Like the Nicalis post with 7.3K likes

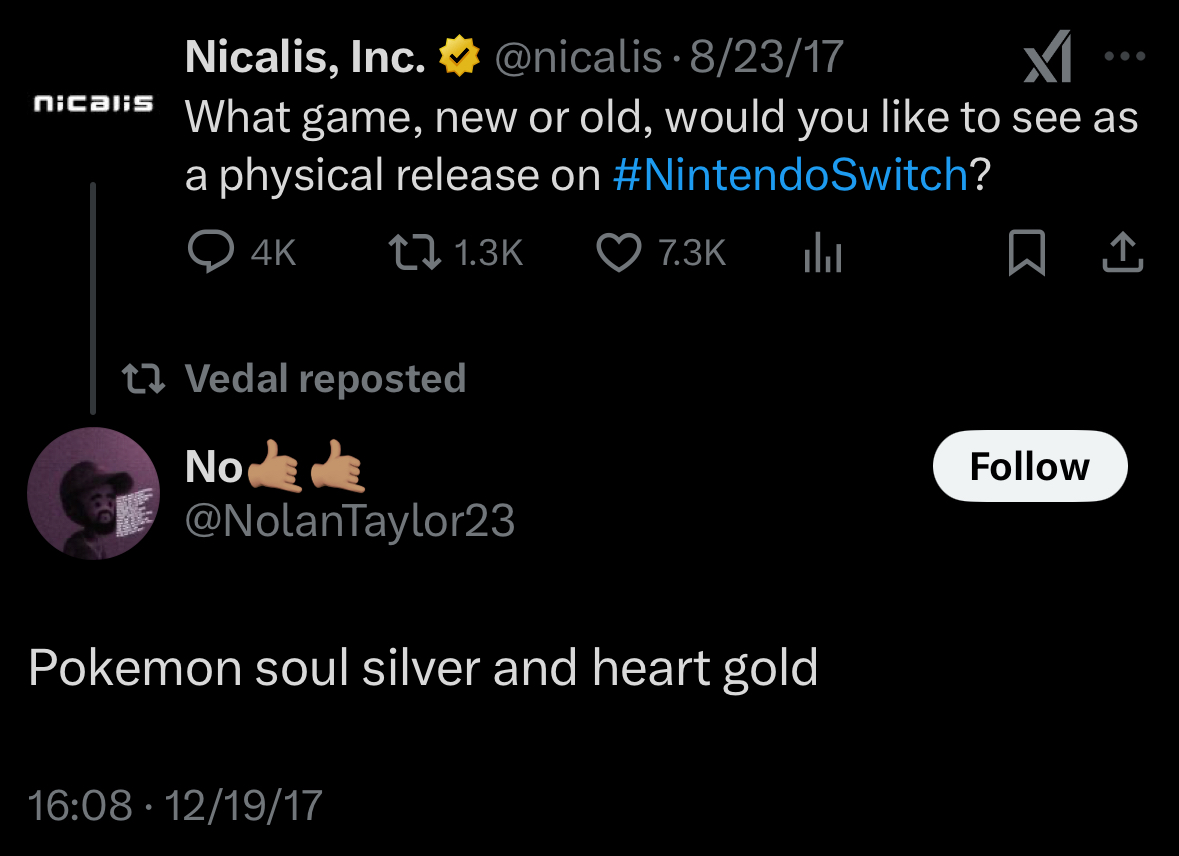619,253
